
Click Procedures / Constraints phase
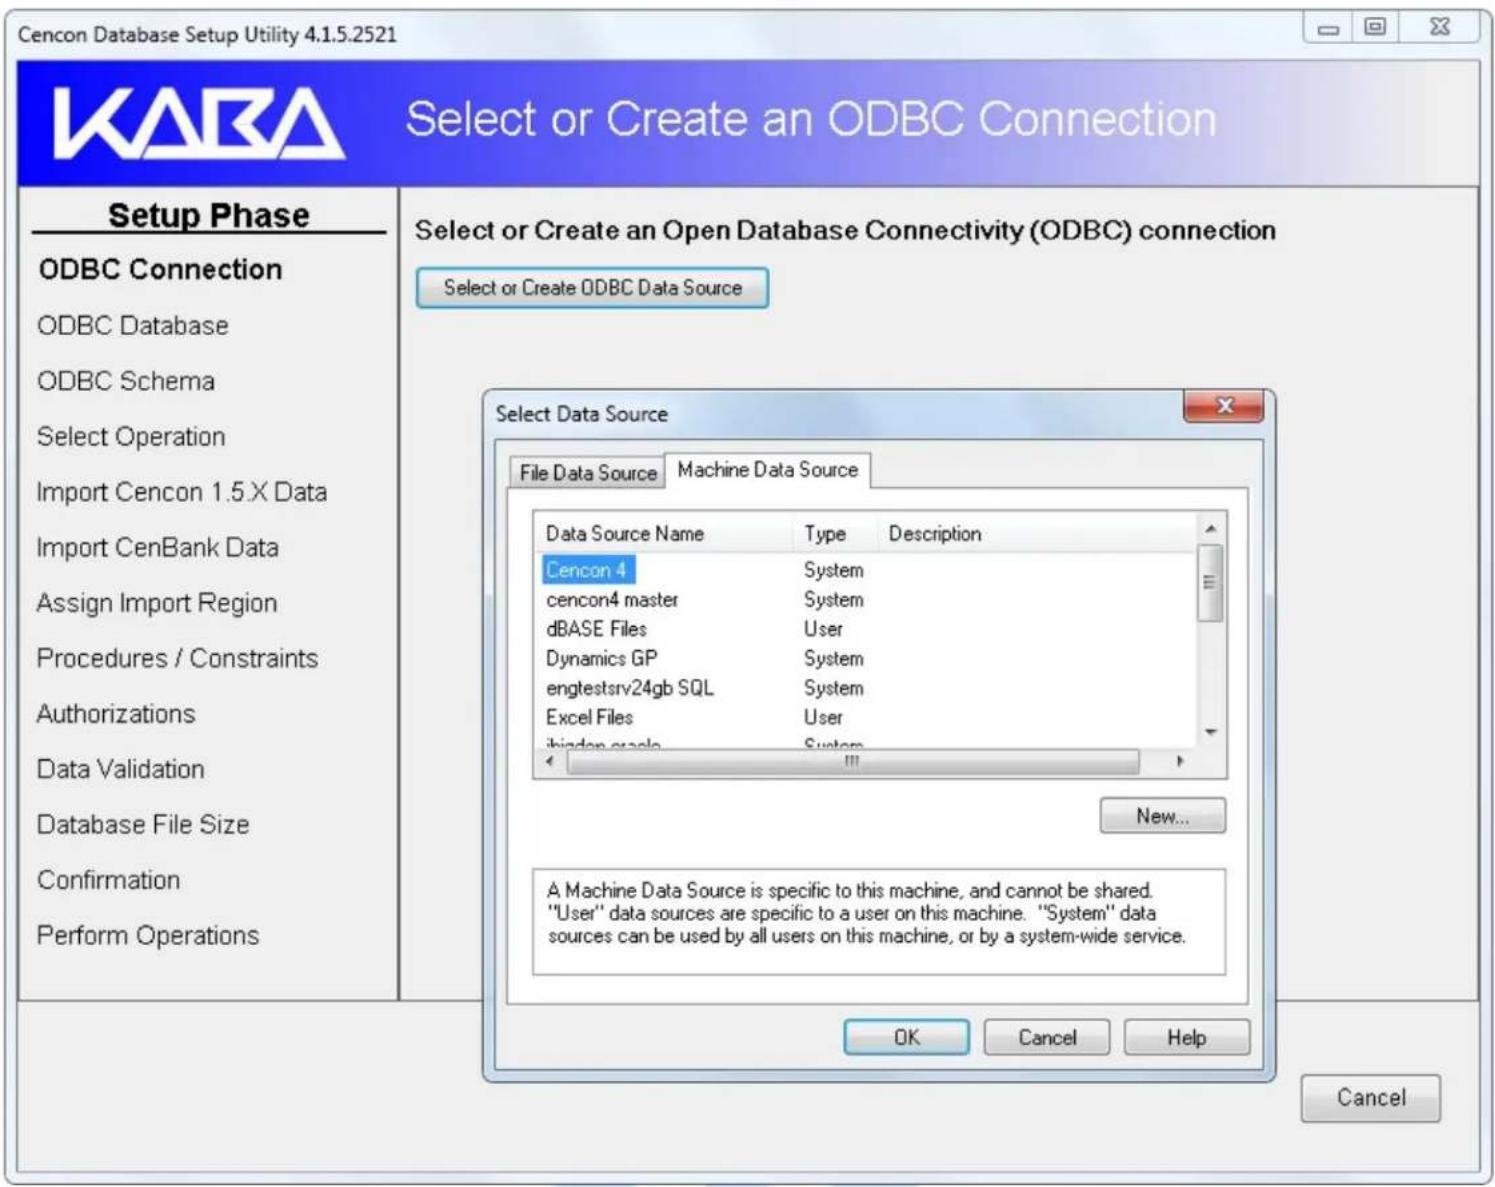coord(177,658)
